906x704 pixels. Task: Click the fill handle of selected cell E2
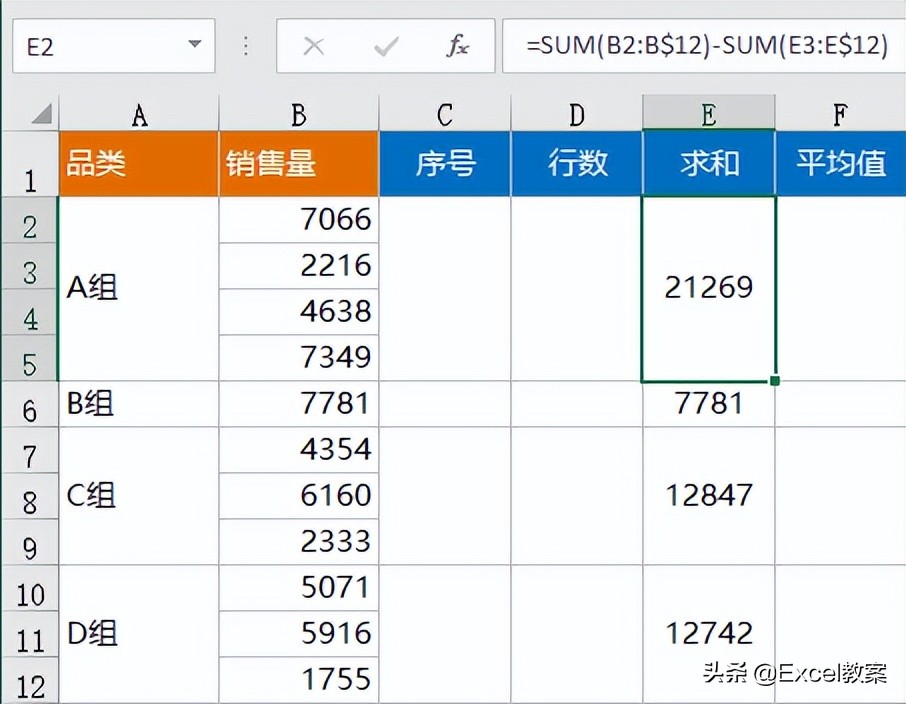pos(774,380)
